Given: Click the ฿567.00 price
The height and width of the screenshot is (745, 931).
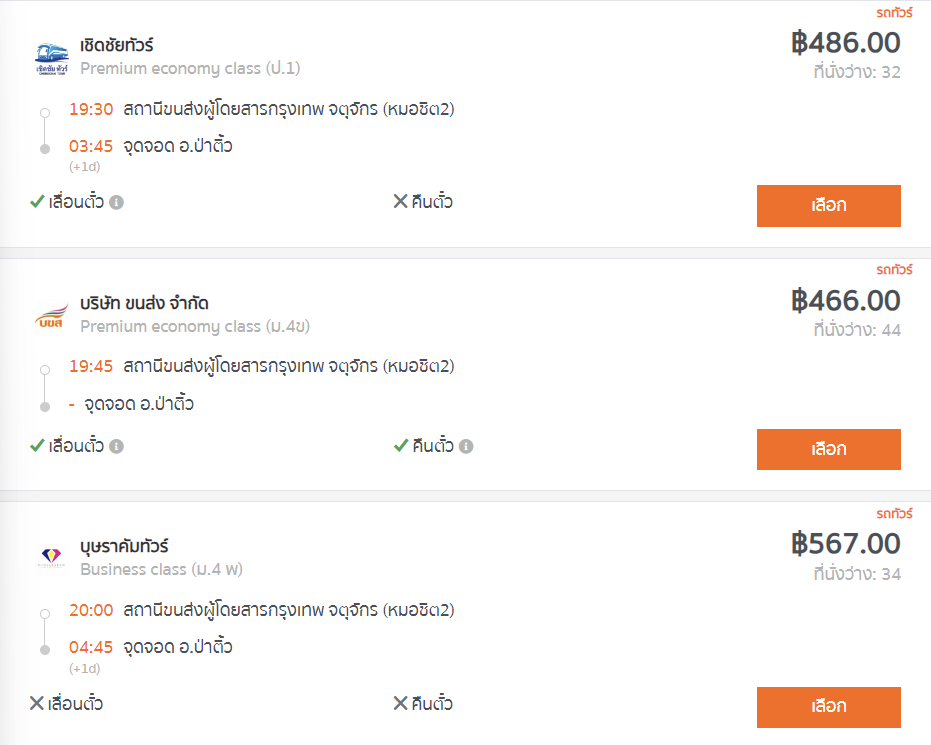Looking at the screenshot, I should [x=846, y=544].
